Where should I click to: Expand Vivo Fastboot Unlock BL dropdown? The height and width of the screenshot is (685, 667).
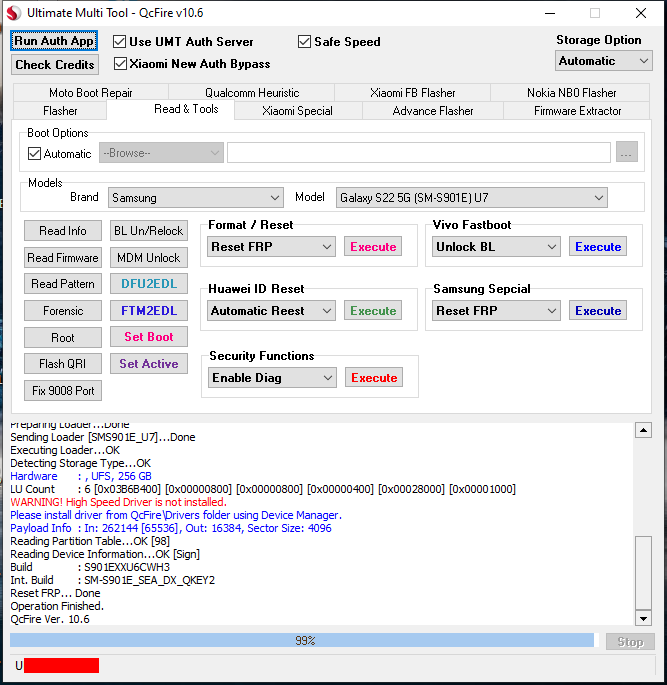tap(496, 247)
